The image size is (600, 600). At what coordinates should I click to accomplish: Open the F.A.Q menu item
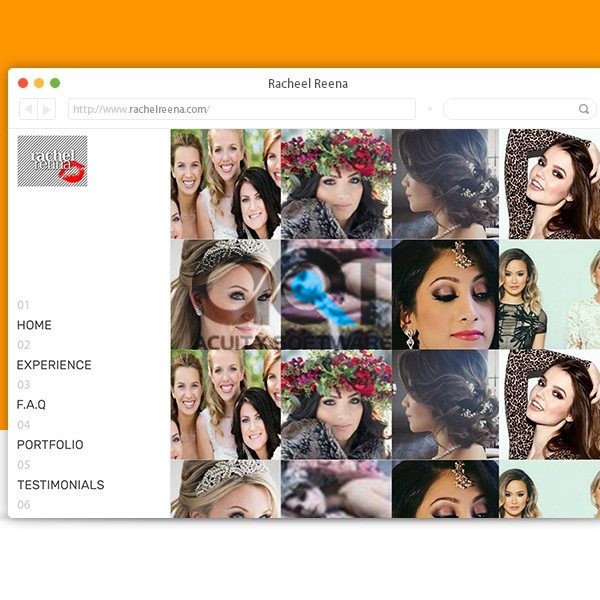pos(31,405)
